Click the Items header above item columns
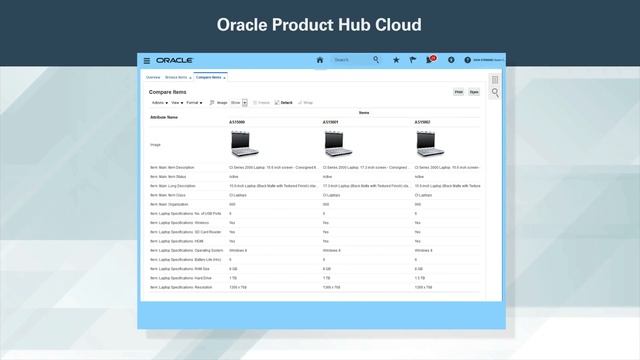Screen dimensions: 640x360 coord(364,113)
